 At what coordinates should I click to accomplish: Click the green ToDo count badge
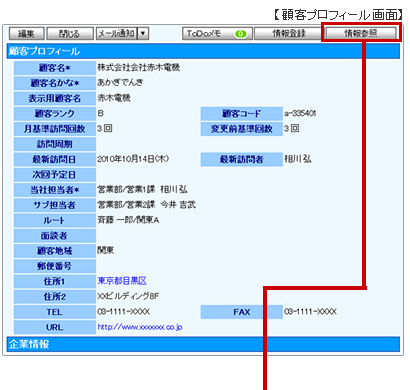240,34
